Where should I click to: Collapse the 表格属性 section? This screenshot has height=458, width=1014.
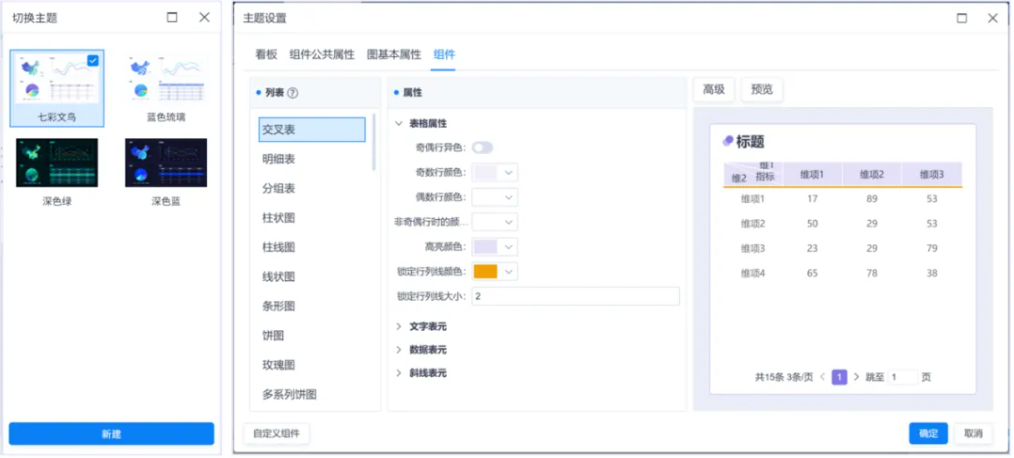[400, 123]
